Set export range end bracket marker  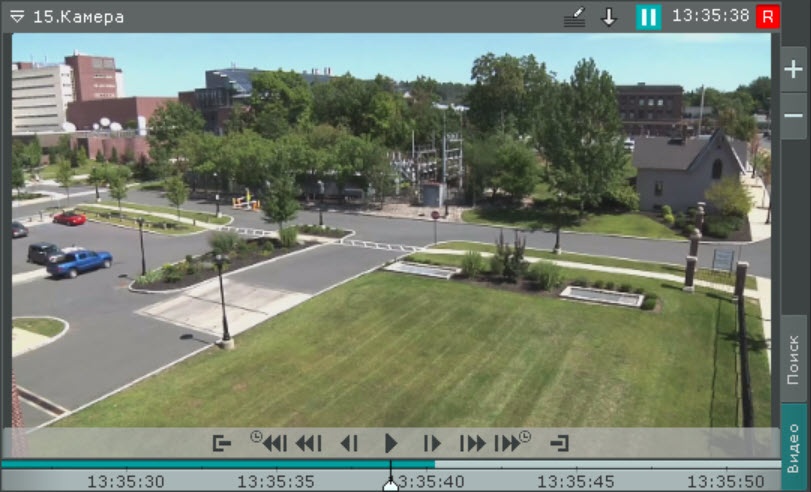pos(559,443)
